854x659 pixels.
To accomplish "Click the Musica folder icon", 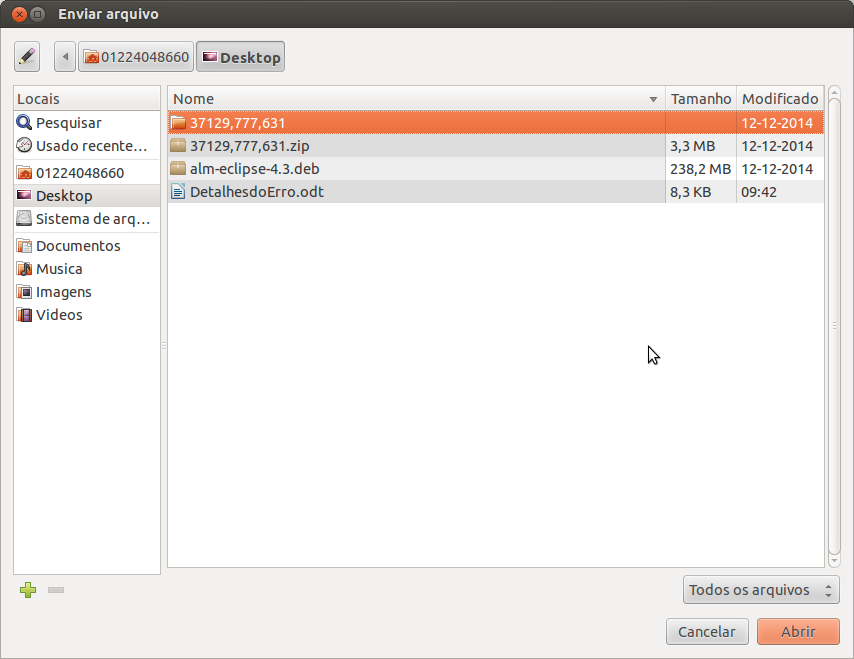I will point(24,269).
